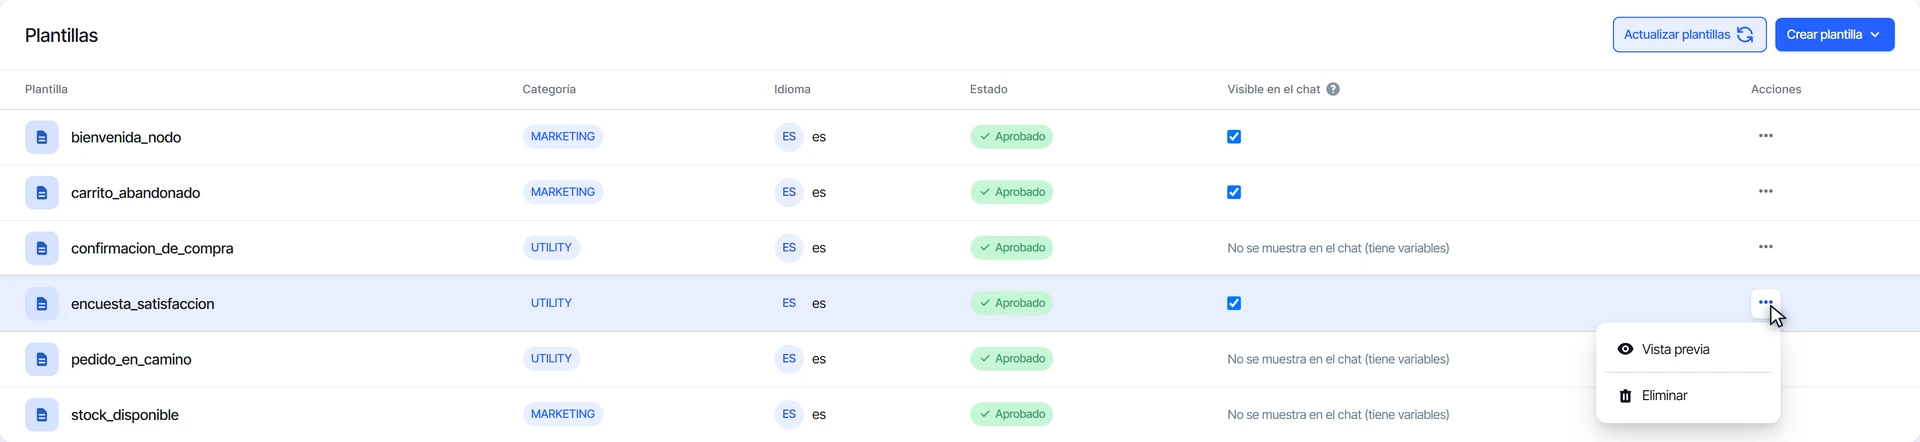Click the Visible en el chat header
1920x442 pixels.
[1273, 89]
